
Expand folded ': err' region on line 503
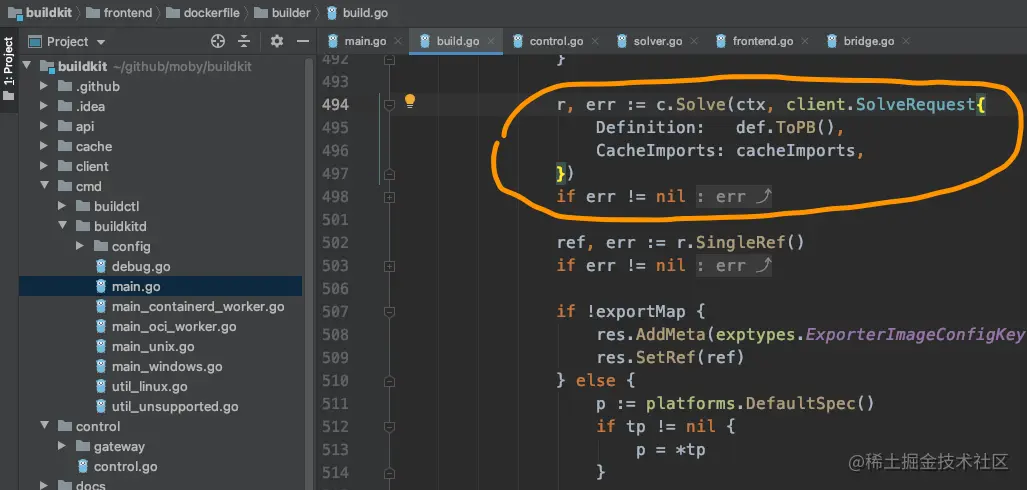pos(734,265)
